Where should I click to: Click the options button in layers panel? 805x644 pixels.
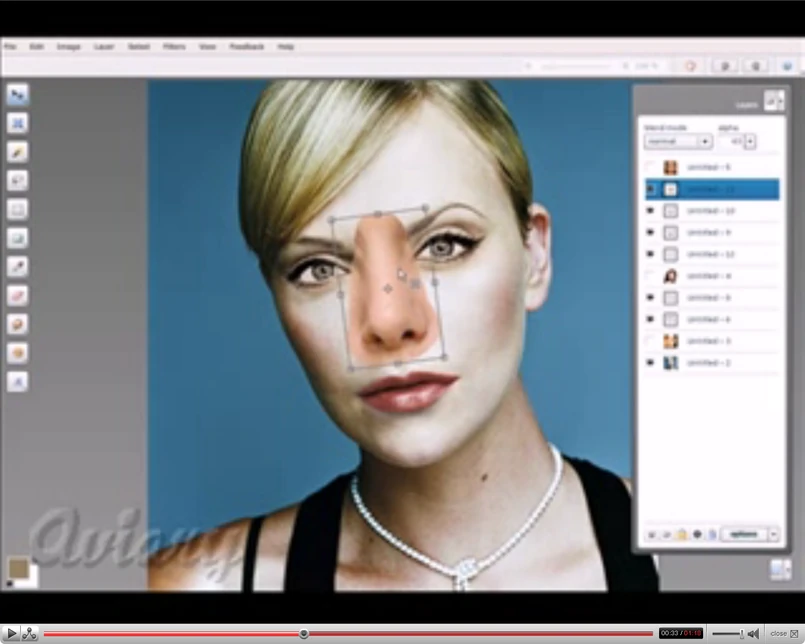click(x=743, y=535)
